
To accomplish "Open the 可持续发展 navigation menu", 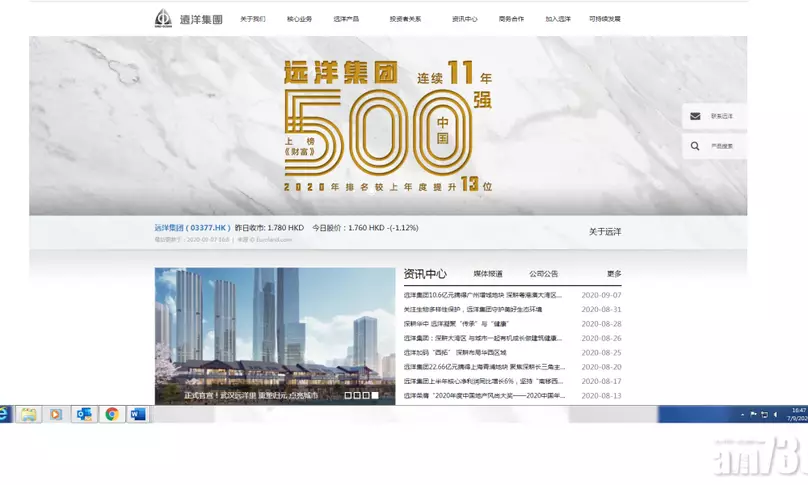I will point(605,19).
